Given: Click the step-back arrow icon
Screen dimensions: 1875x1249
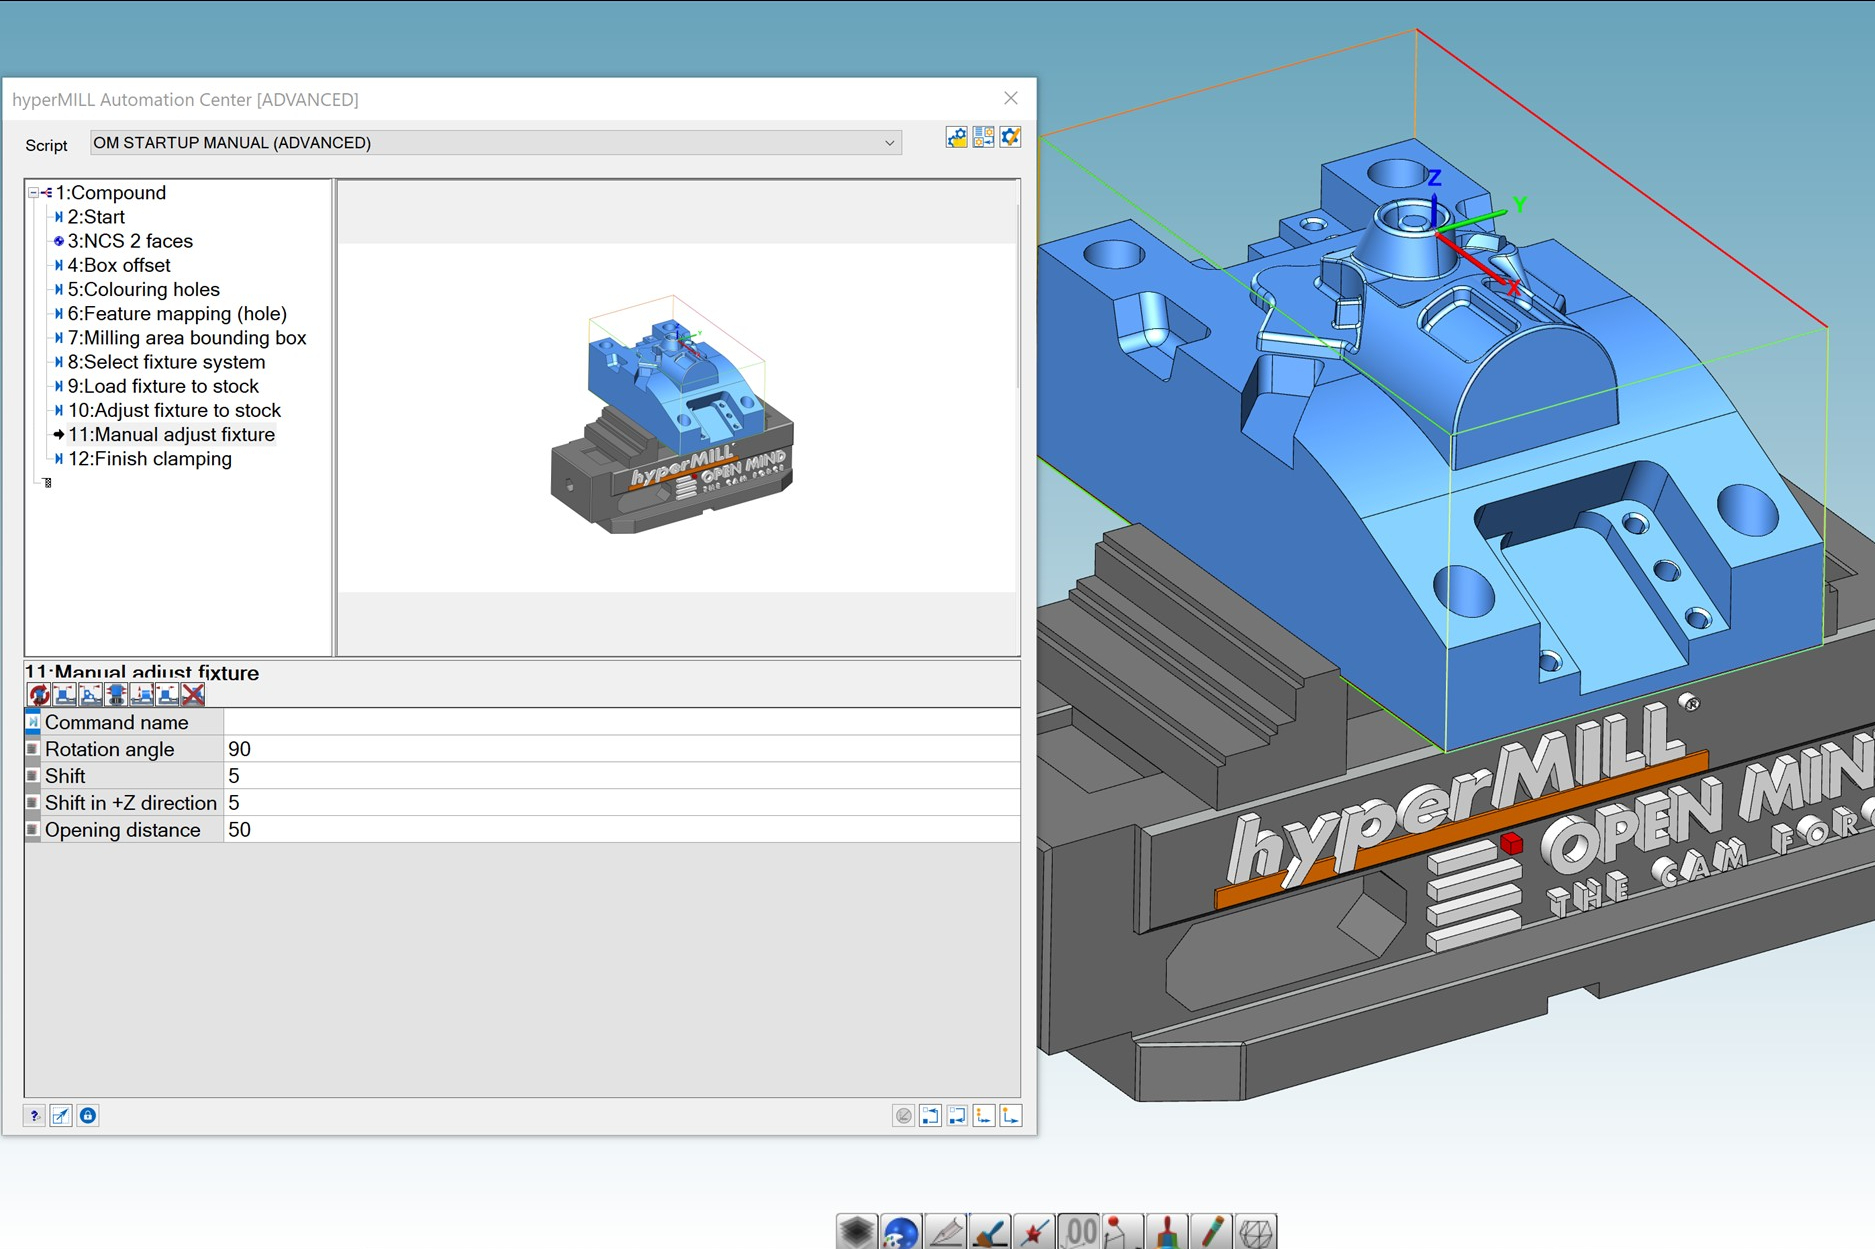Looking at the screenshot, I should (957, 1115).
